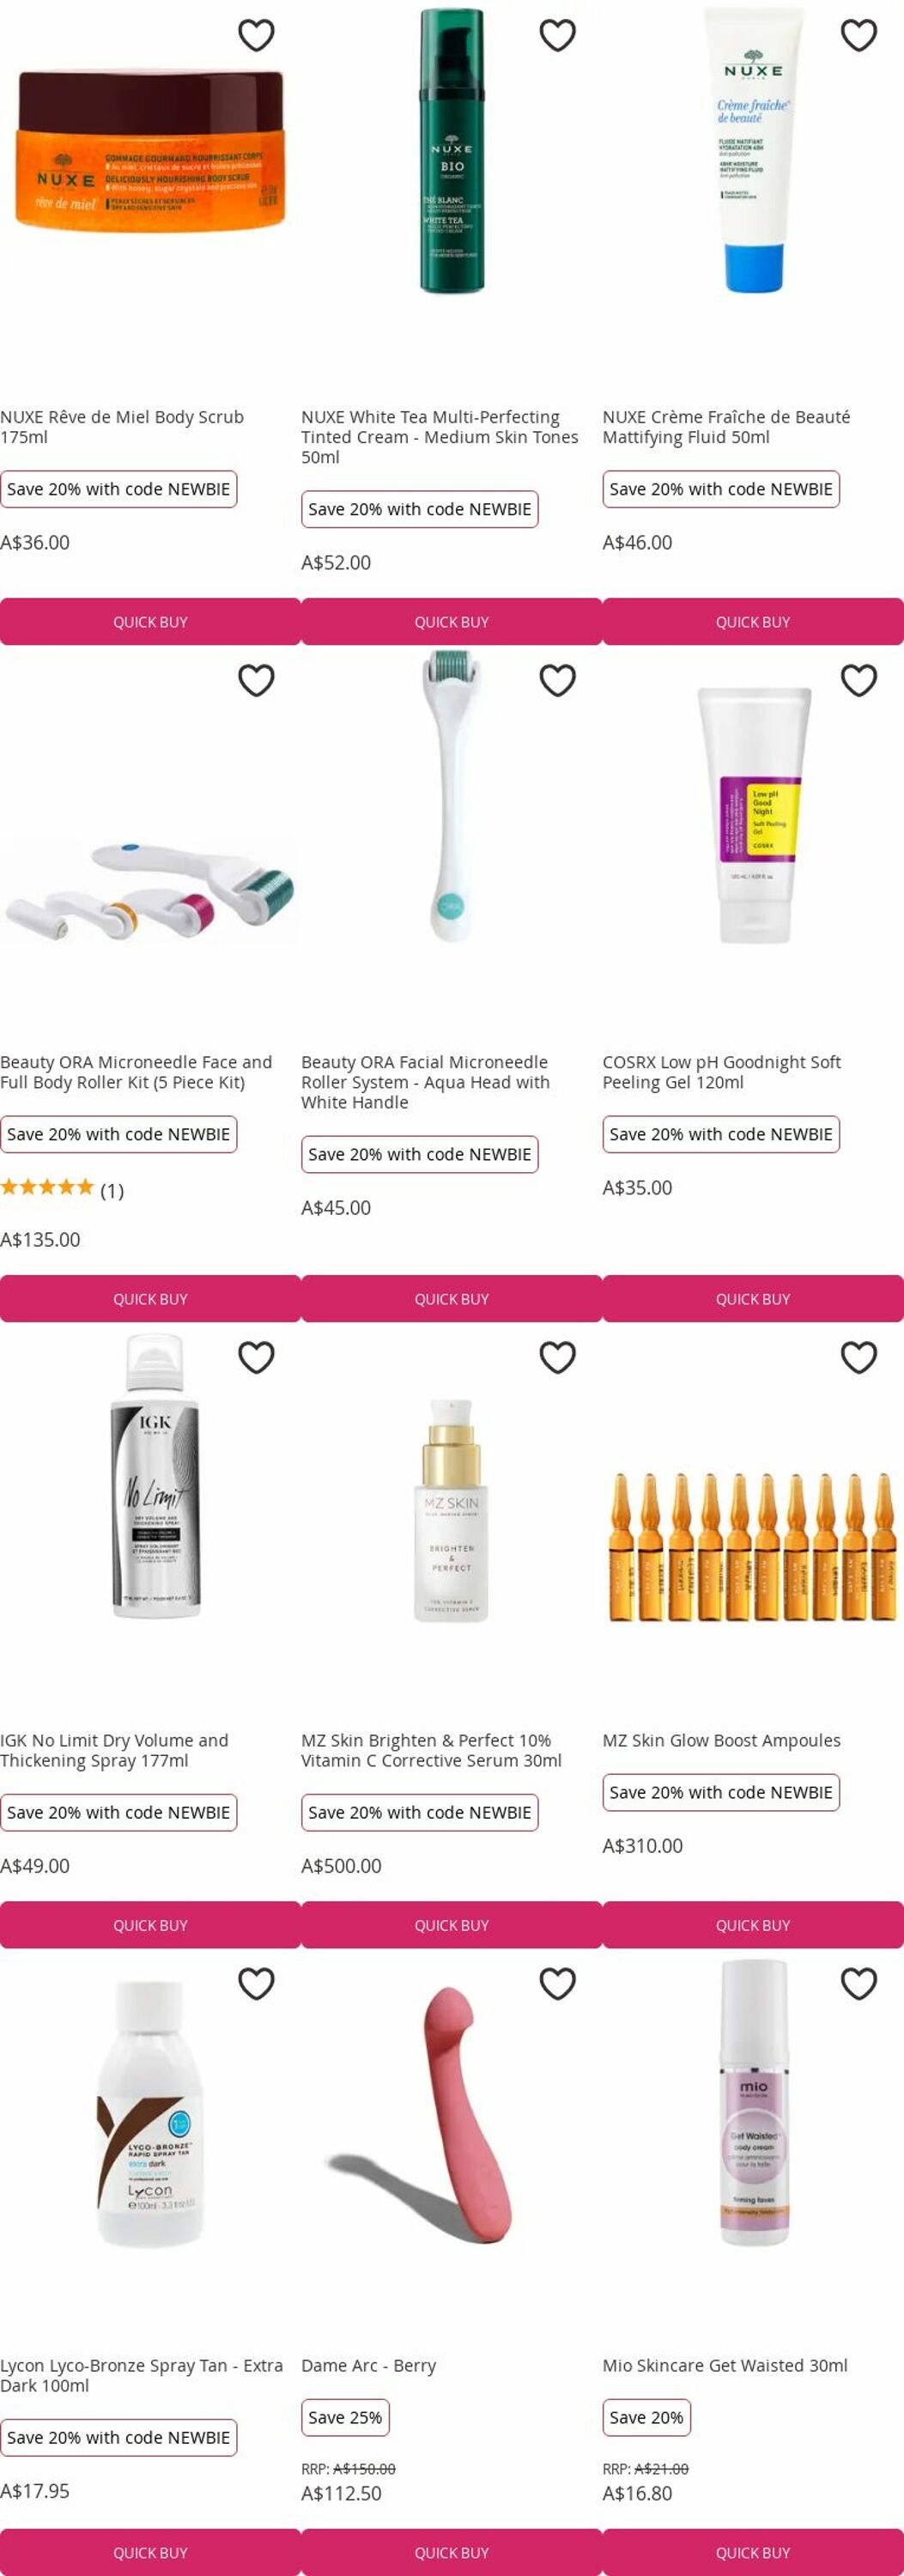
Task: Click the Save 25% badge on Dame Arc
Action: pyautogui.click(x=345, y=2417)
